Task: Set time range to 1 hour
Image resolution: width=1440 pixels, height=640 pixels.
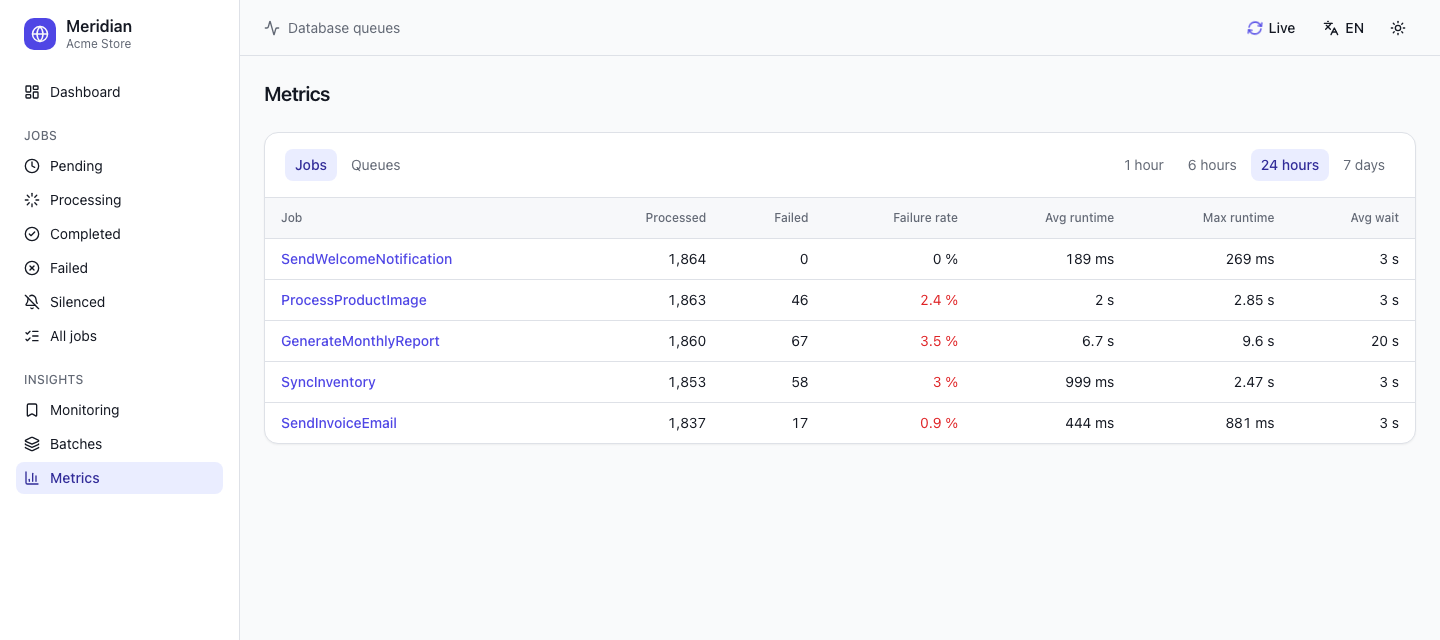Action: 1144,165
